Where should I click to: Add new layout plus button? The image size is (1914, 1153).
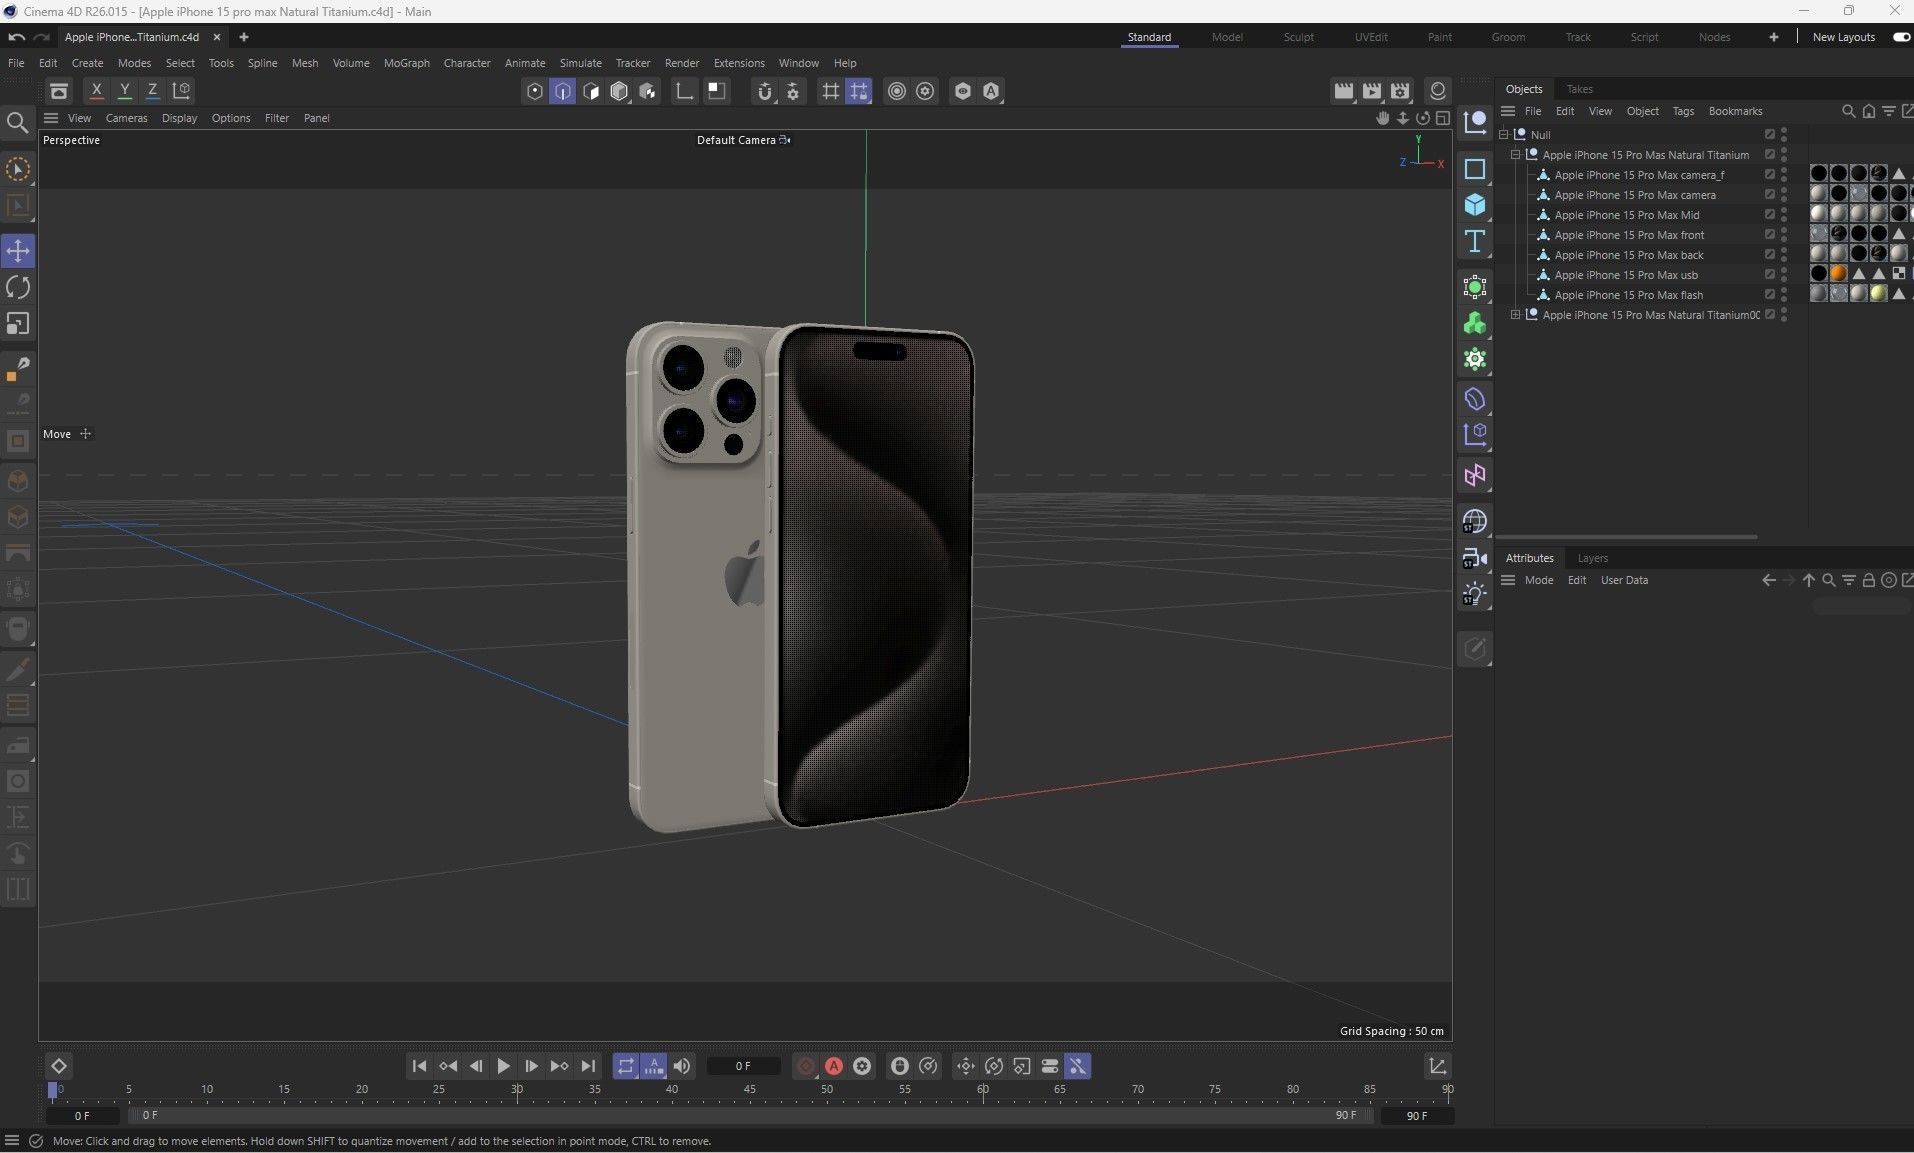point(1773,37)
